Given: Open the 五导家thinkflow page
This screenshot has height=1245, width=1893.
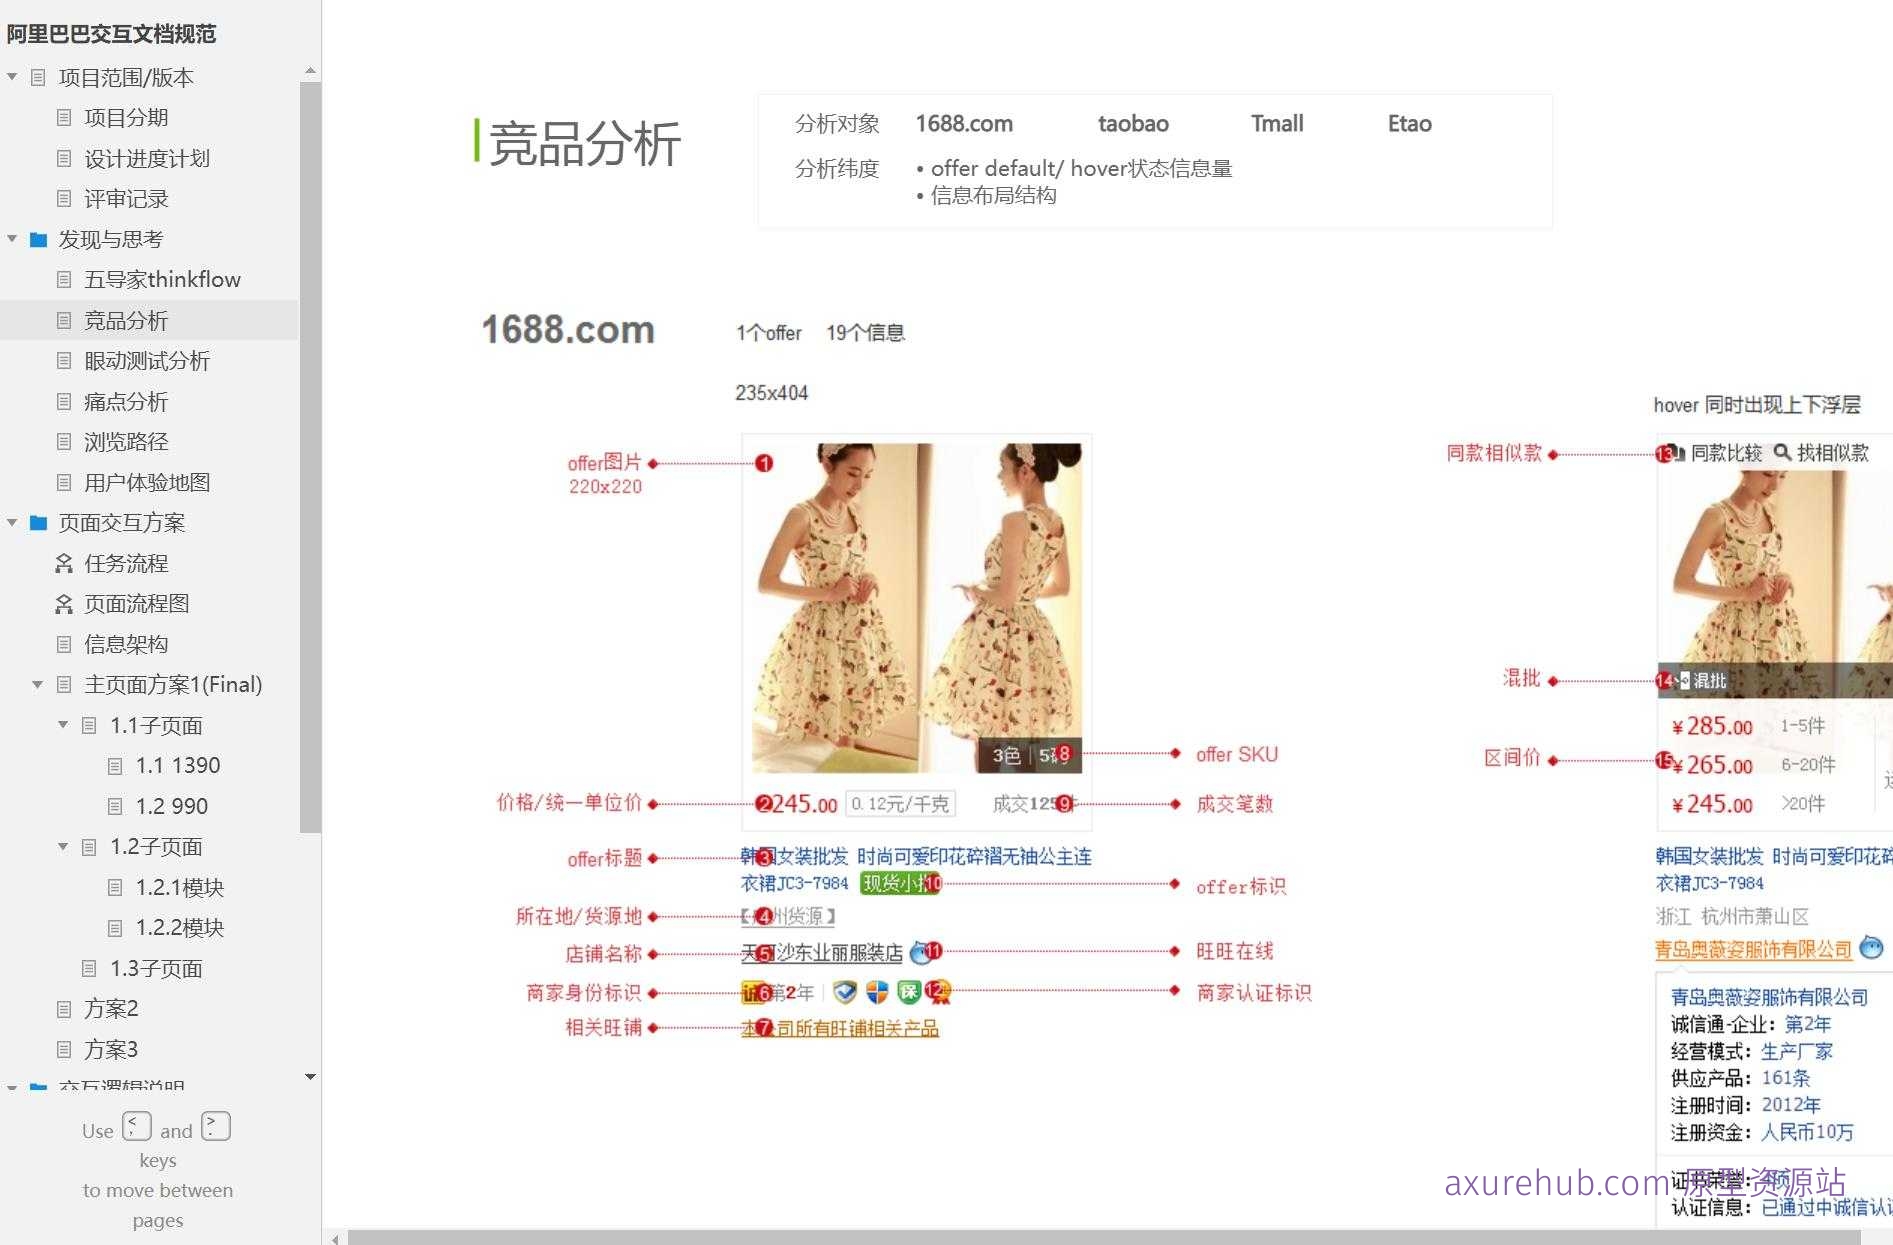Looking at the screenshot, I should tap(162, 280).
